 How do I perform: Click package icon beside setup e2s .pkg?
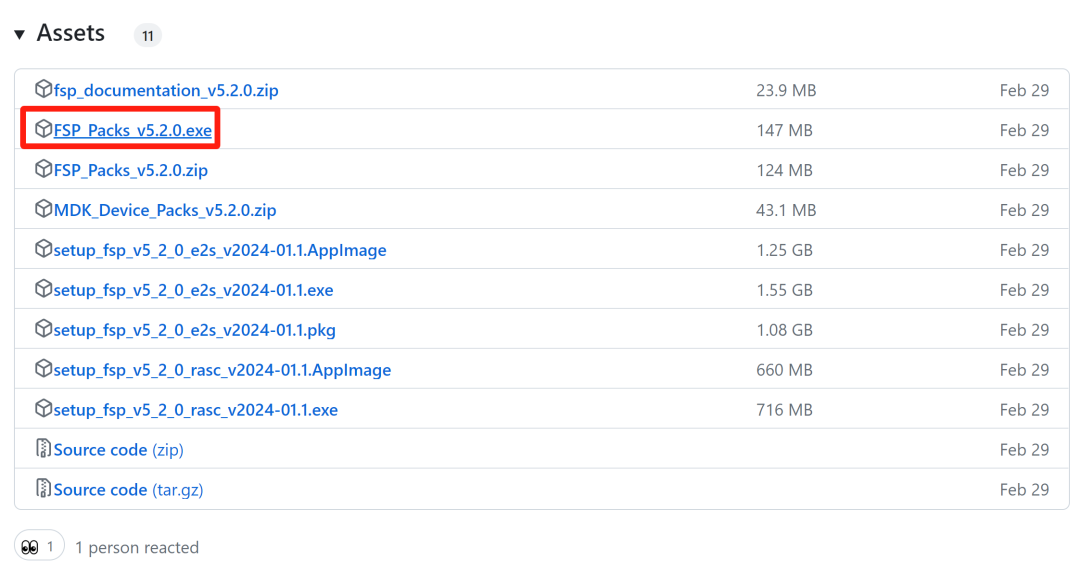coord(43,330)
